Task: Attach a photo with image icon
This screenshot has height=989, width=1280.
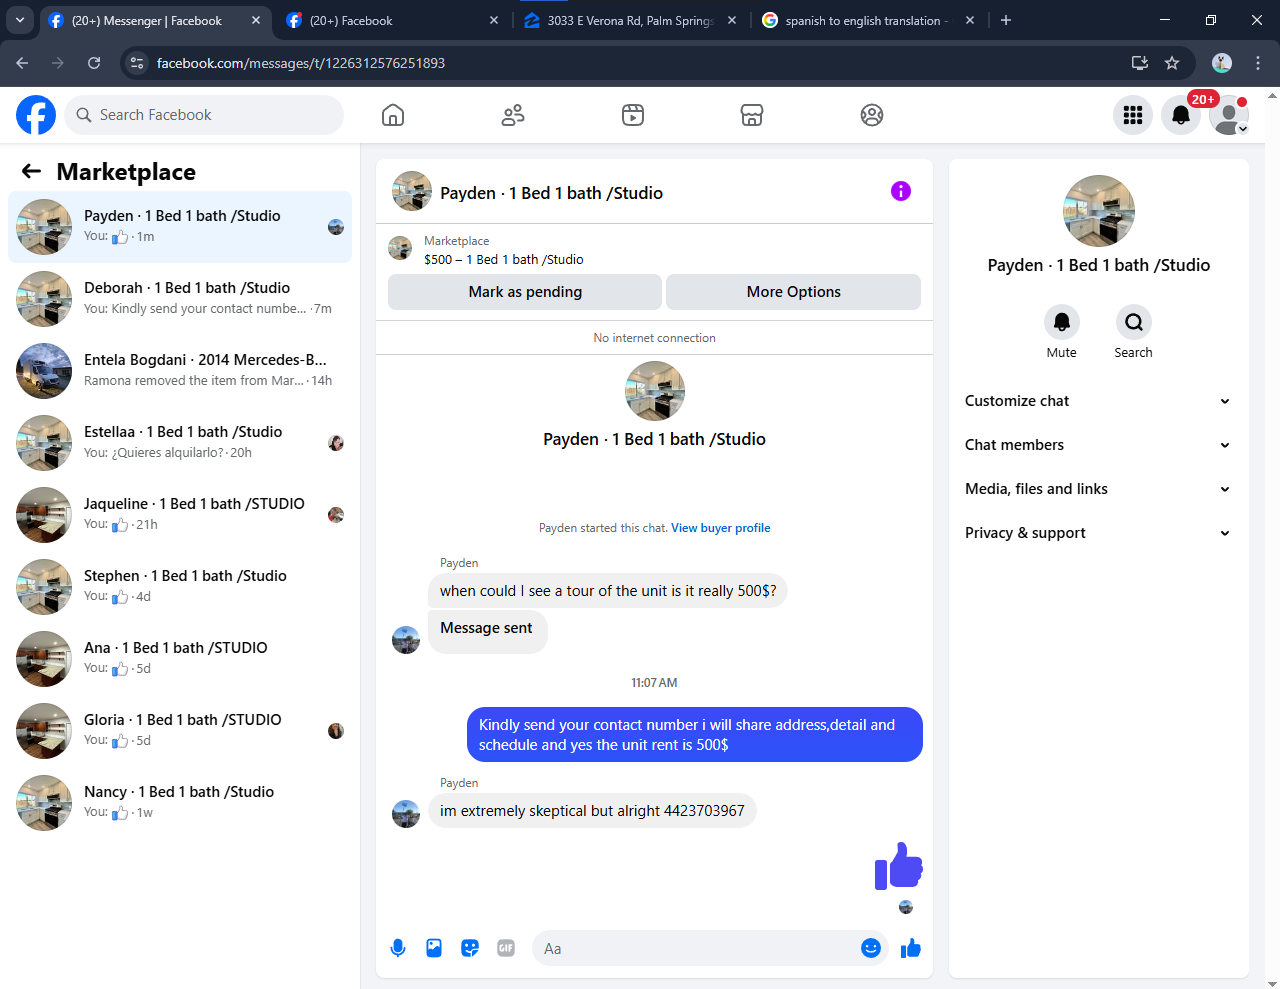Action: pyautogui.click(x=434, y=948)
